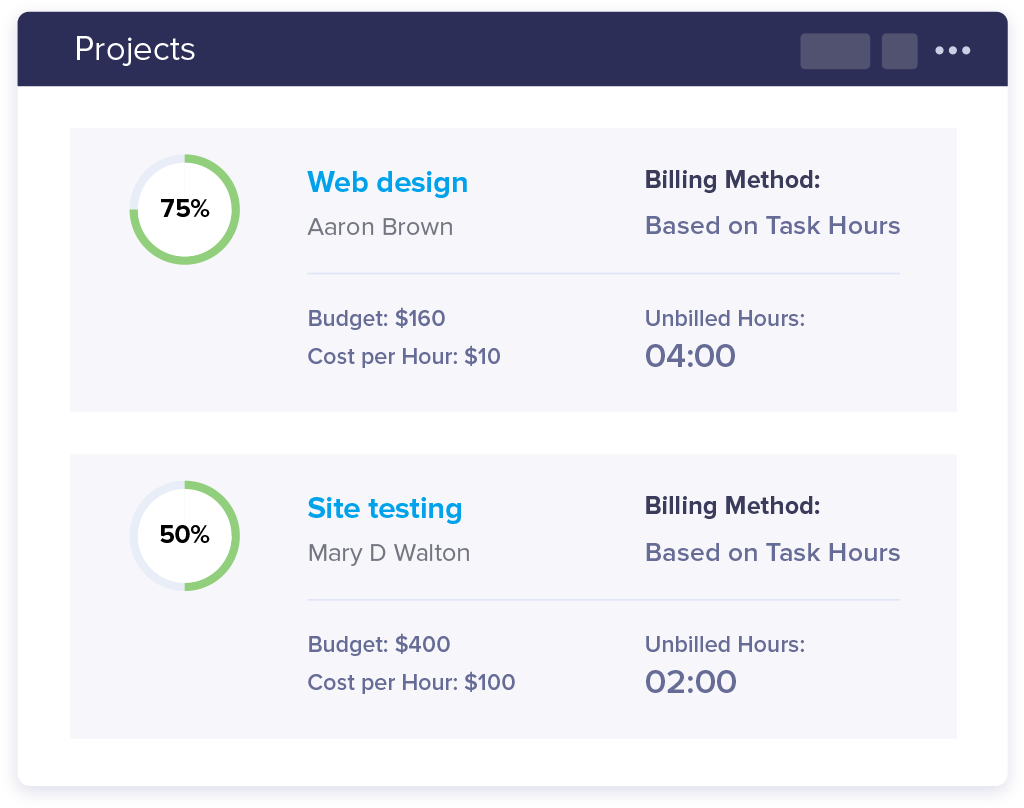1024x808 pixels.
Task: Select the Budget: $160 field
Action: click(376, 318)
